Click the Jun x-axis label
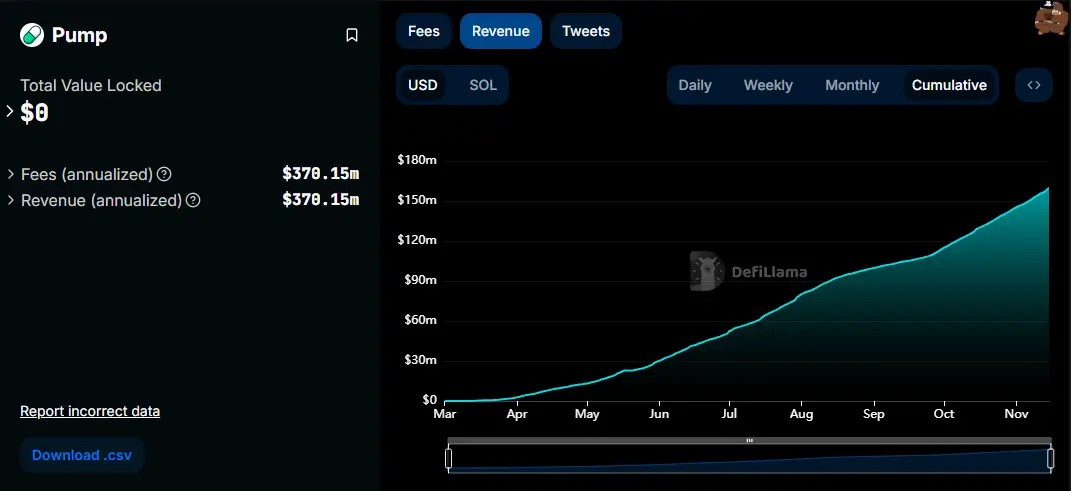This screenshot has width=1071, height=491. pyautogui.click(x=659, y=415)
